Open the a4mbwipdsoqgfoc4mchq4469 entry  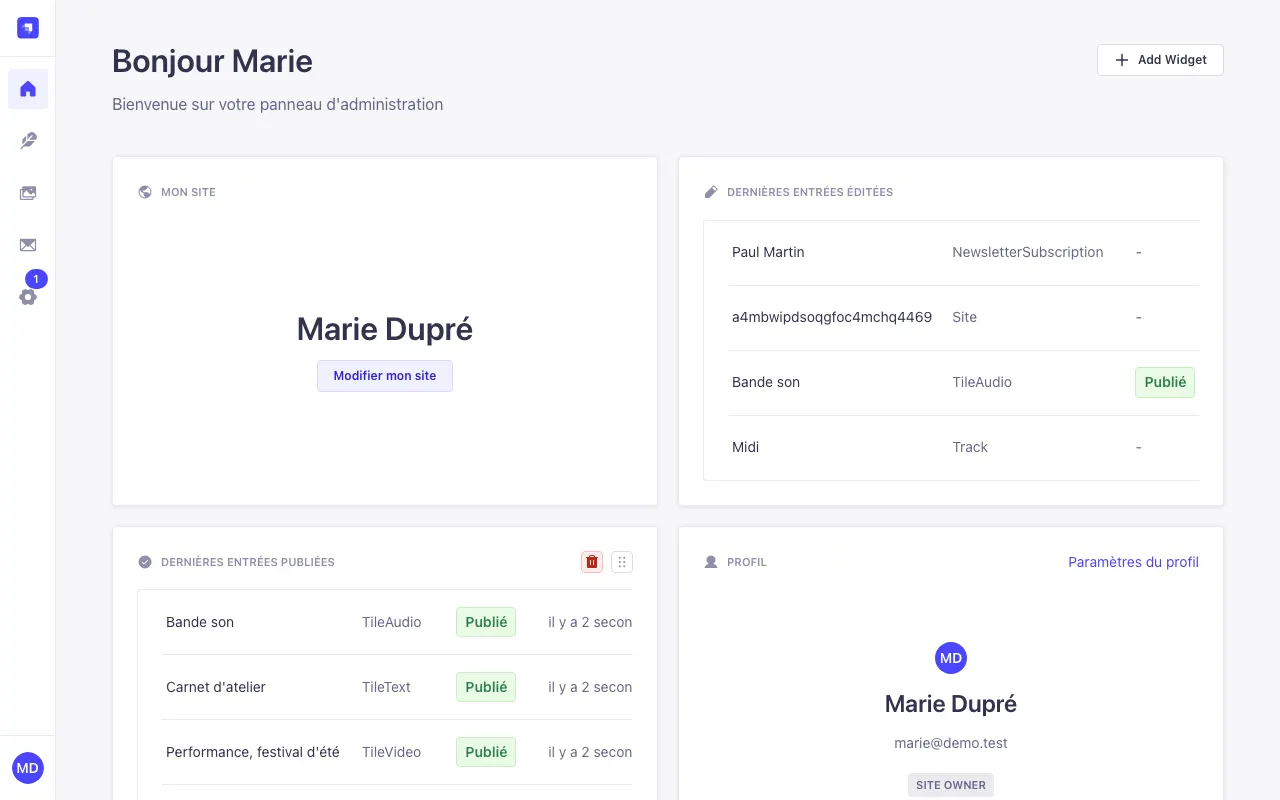(x=832, y=317)
